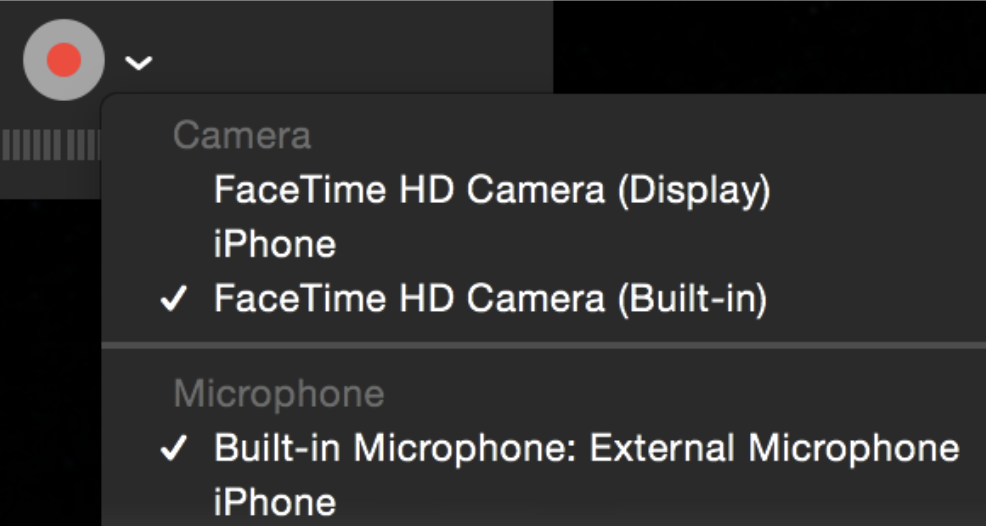The image size is (986, 526).
Task: Collapse the options menu via the chevron arrow
Action: tap(139, 64)
